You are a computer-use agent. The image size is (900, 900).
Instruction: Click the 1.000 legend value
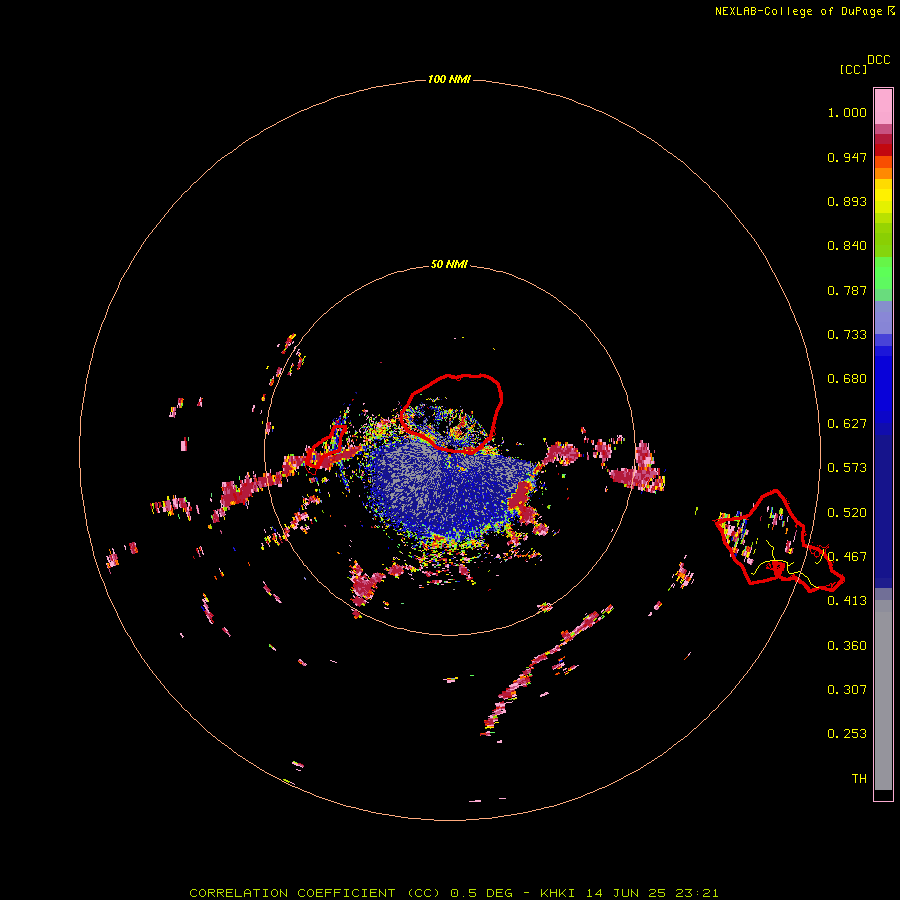(x=847, y=112)
